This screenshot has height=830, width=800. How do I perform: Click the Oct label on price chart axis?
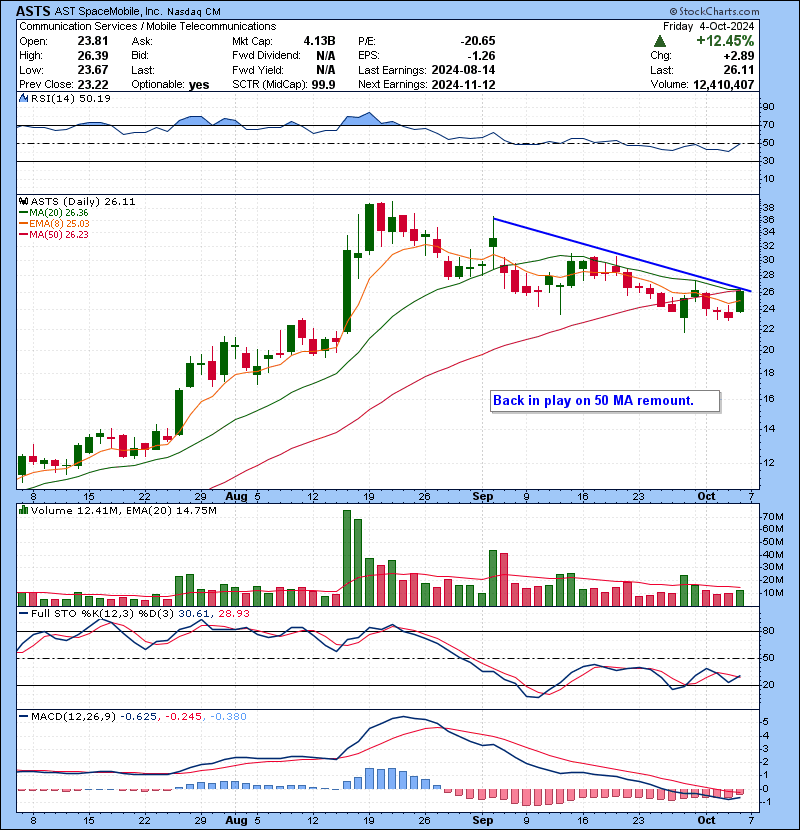pos(706,497)
